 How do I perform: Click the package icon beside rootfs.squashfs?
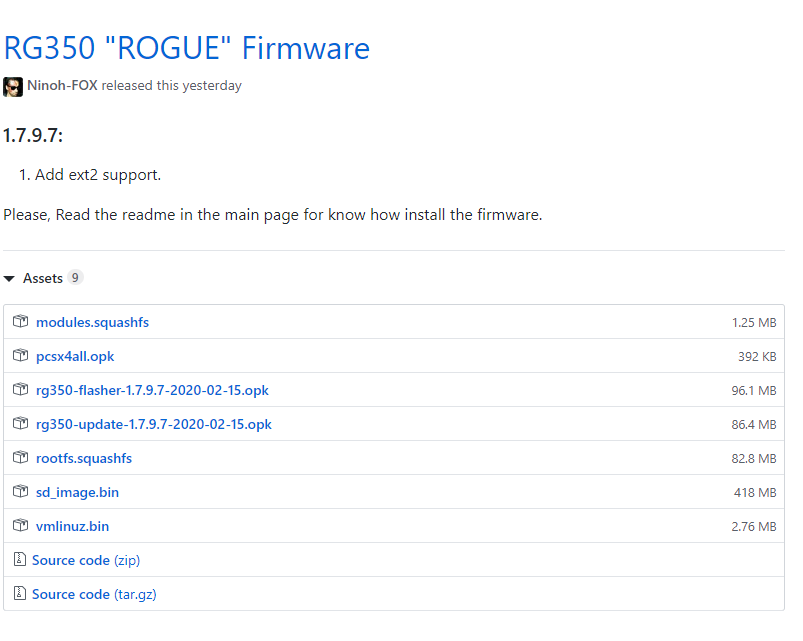tap(20, 457)
